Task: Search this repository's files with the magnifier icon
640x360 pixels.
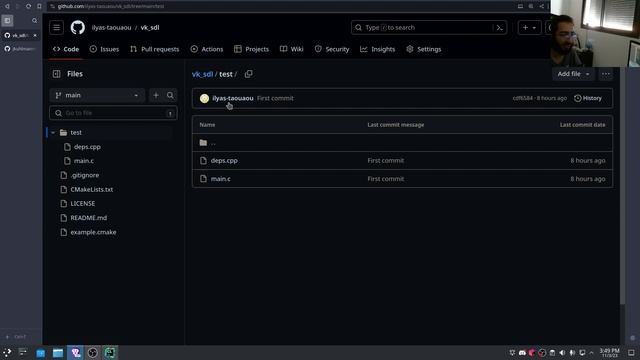Action: (170, 95)
